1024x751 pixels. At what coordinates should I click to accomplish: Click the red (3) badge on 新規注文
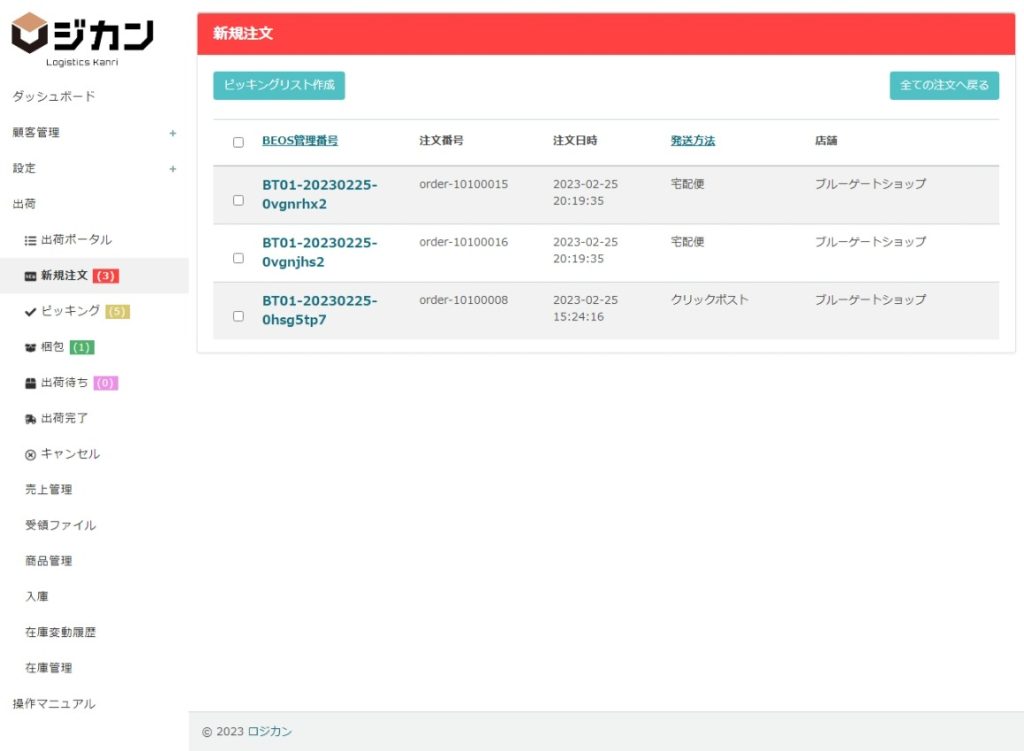tap(106, 276)
